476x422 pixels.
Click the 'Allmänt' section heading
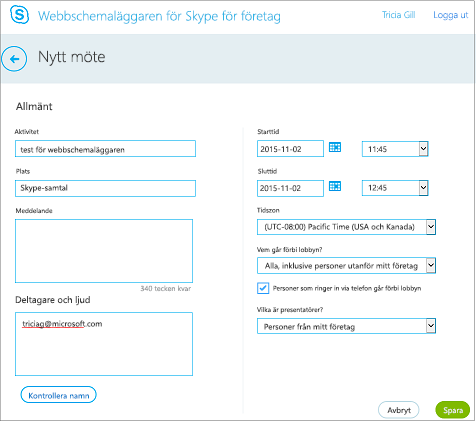click(x=34, y=106)
